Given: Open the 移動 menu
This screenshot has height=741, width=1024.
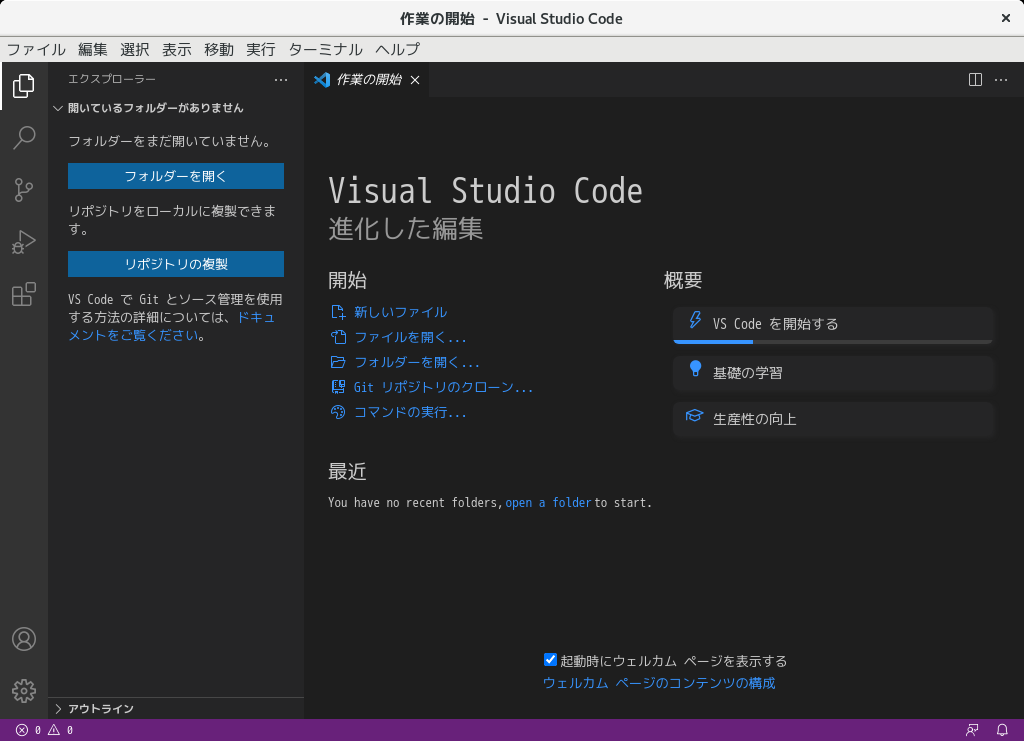Looking at the screenshot, I should [219, 50].
